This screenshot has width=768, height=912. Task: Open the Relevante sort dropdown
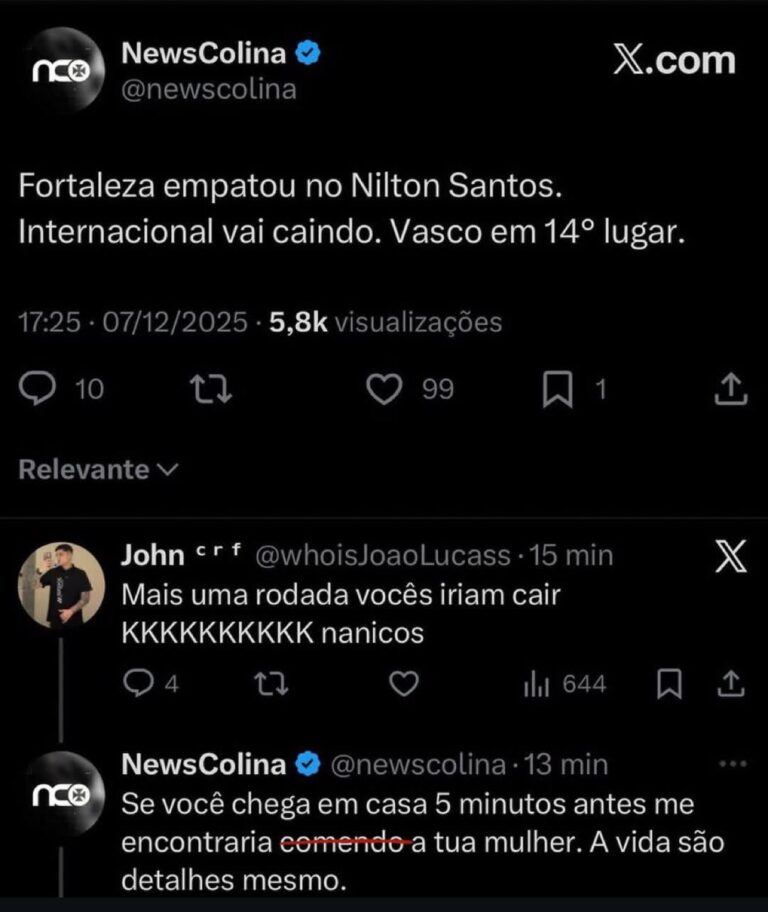(98, 469)
